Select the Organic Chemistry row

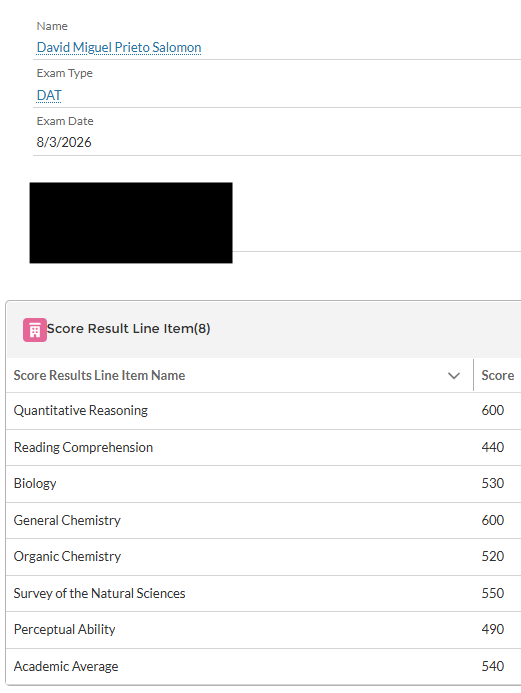click(x=263, y=557)
